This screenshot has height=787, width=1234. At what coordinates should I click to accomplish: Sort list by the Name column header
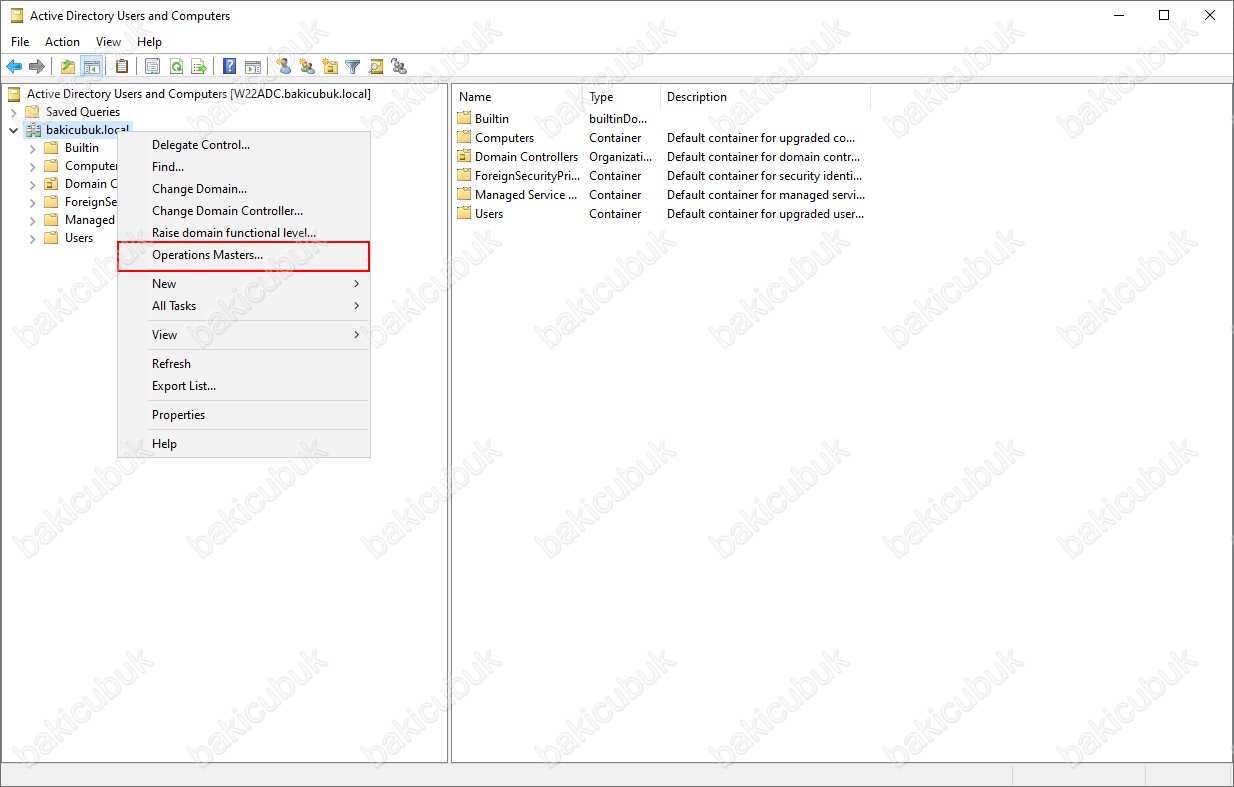coord(518,97)
